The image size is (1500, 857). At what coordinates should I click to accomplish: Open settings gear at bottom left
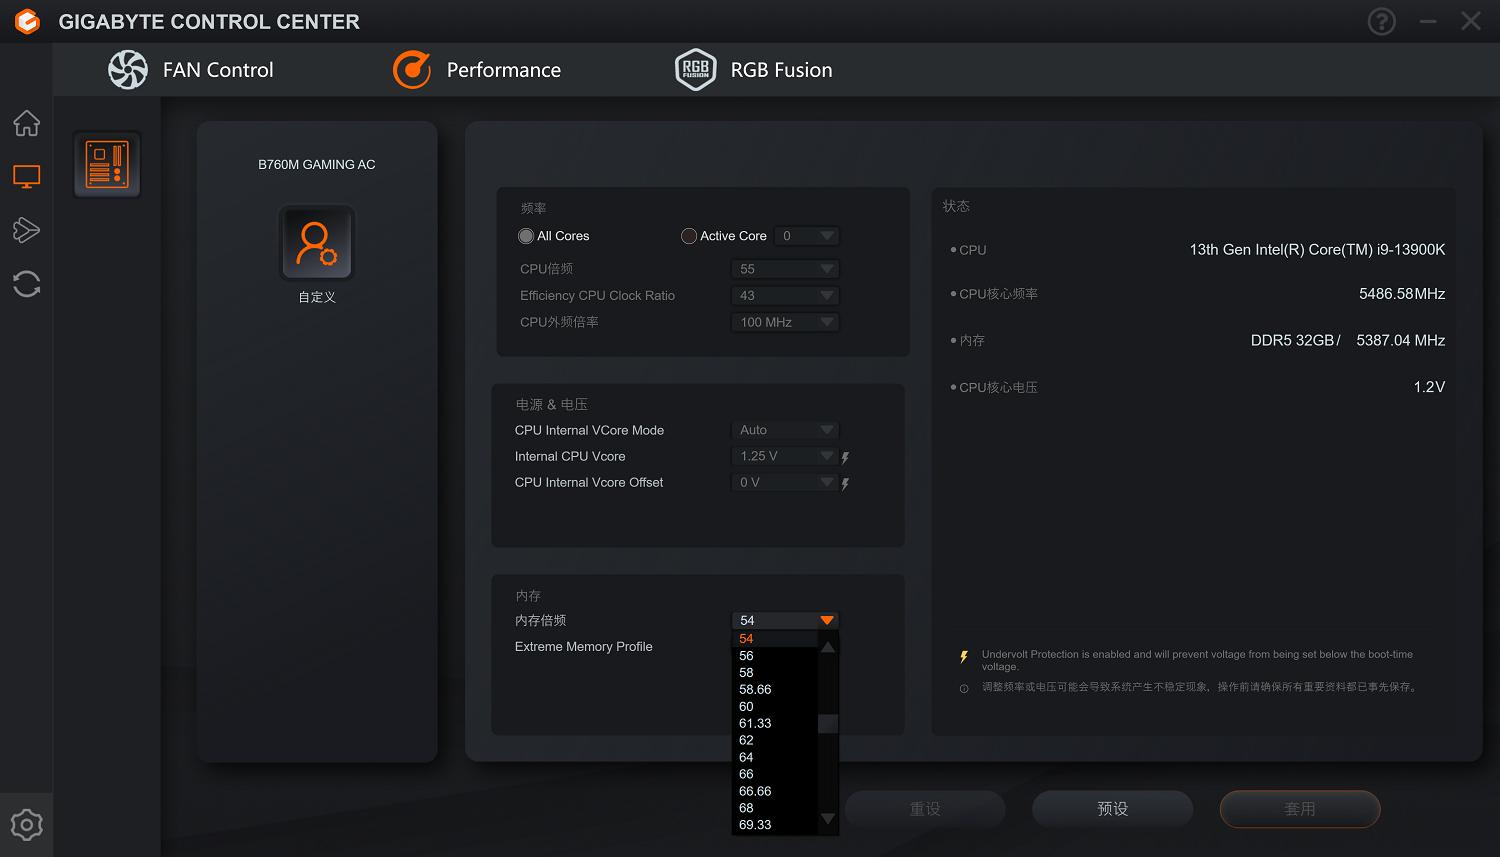click(27, 825)
